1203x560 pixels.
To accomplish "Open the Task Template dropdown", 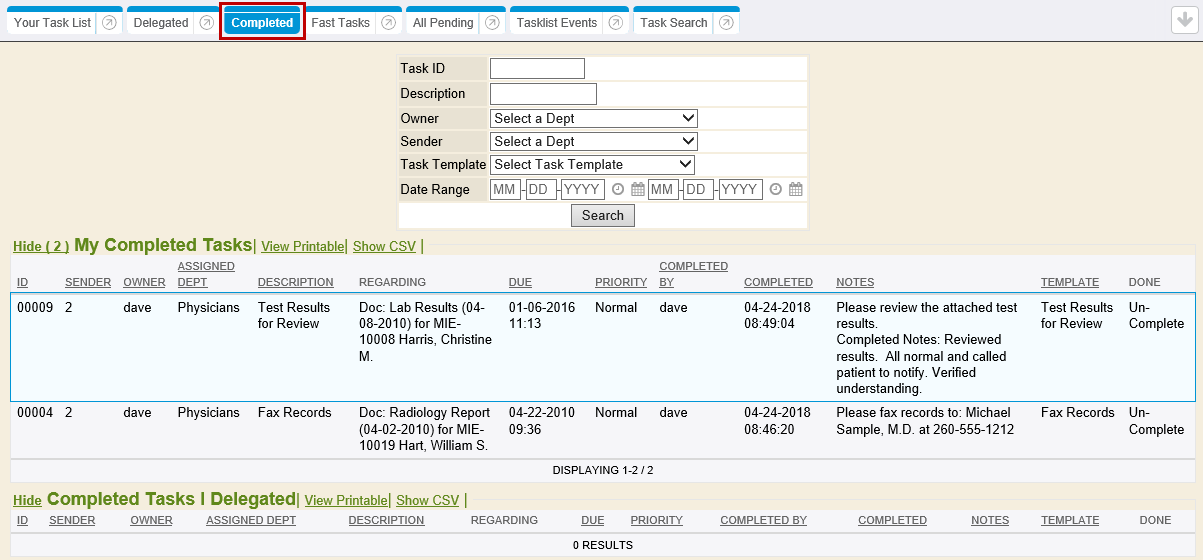I will point(592,165).
